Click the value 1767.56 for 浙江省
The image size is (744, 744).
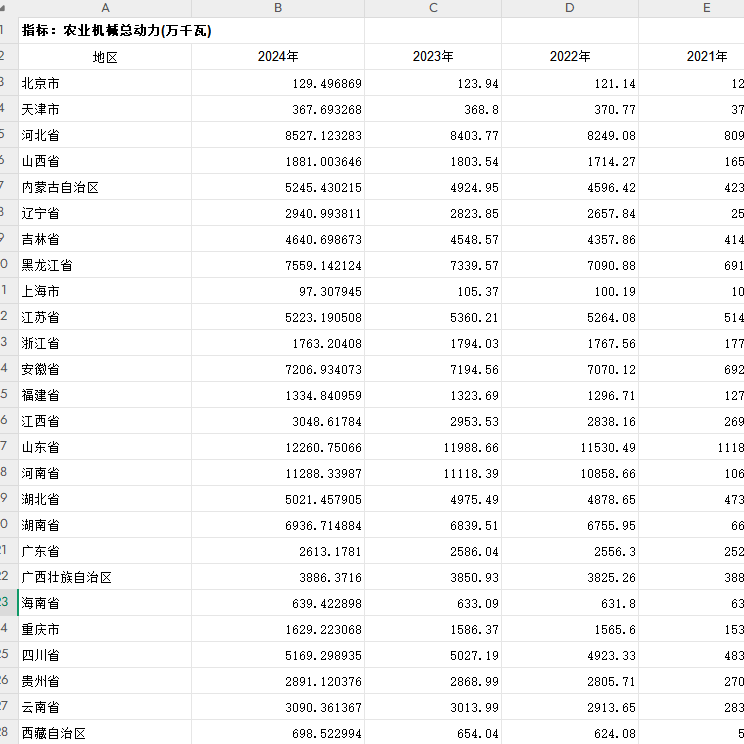570,343
